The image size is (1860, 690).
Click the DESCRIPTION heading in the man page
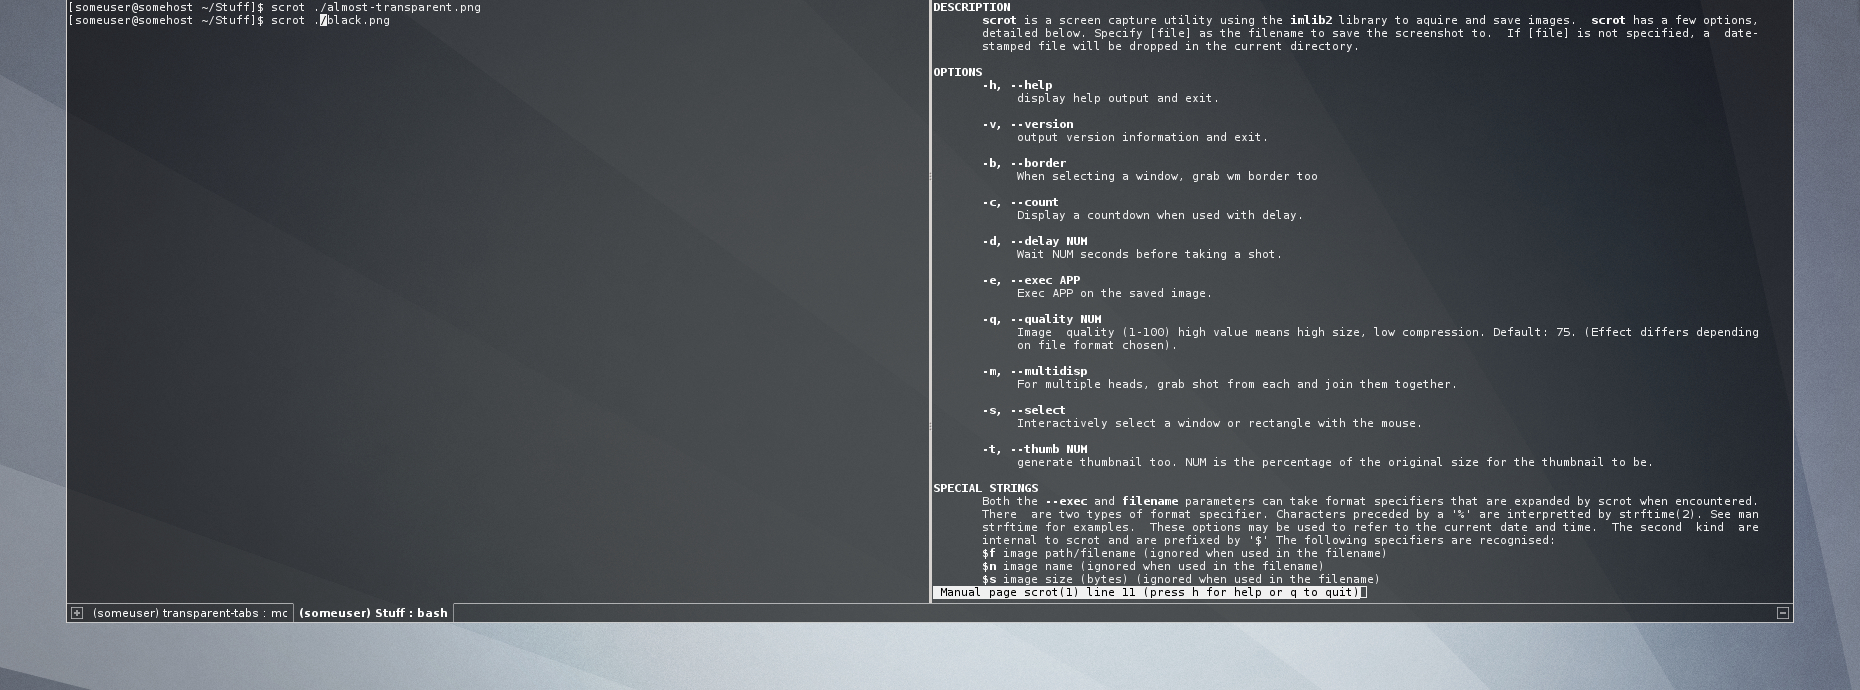point(972,7)
